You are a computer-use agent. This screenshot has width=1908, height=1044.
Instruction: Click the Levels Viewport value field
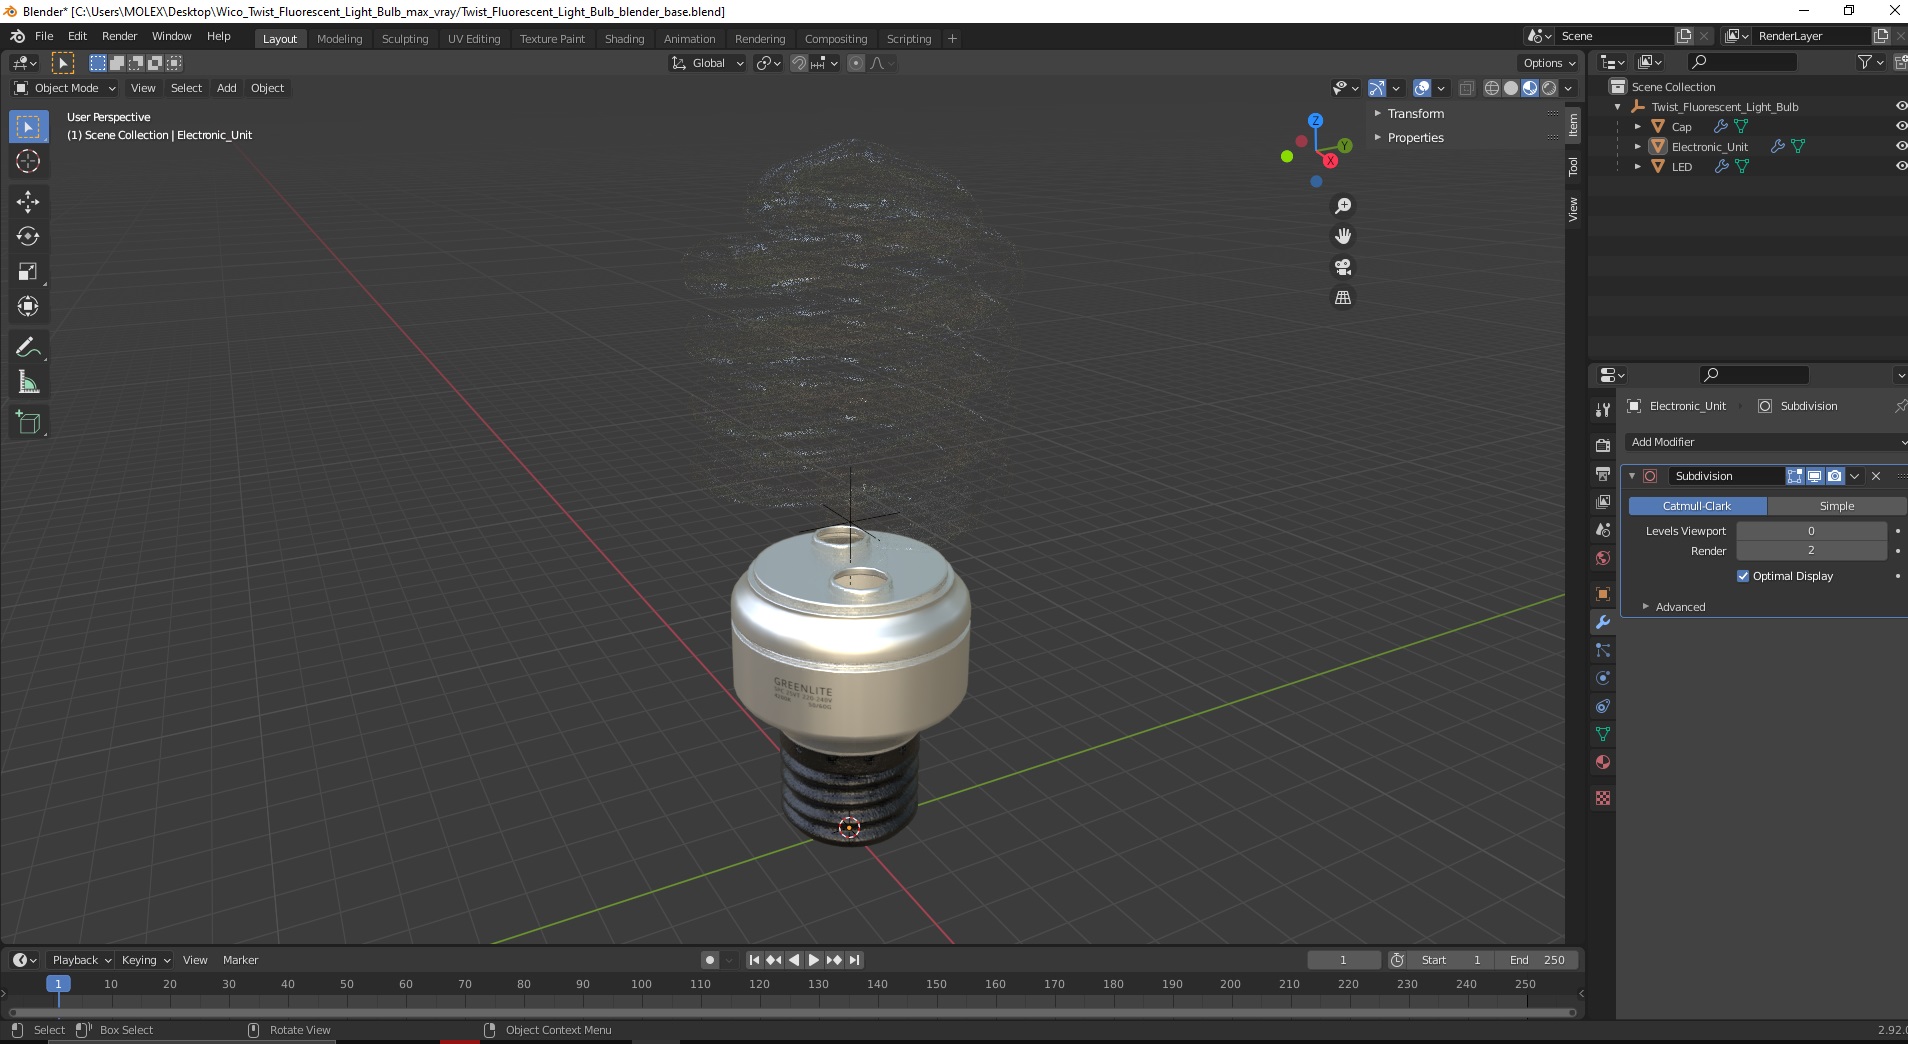[x=1811, y=531]
